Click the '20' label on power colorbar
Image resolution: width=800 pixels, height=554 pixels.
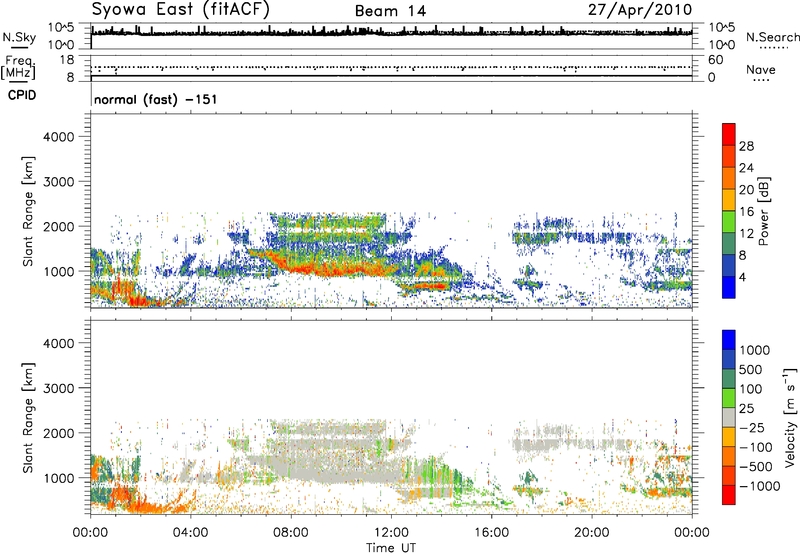point(746,190)
